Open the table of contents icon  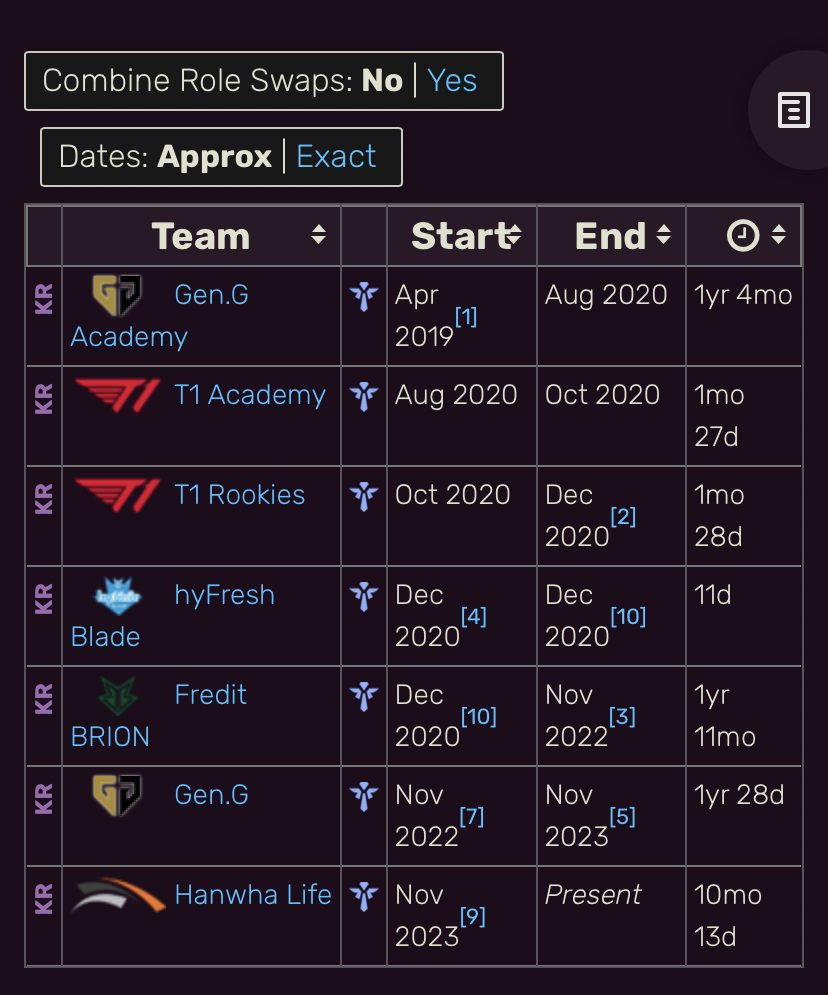(794, 110)
